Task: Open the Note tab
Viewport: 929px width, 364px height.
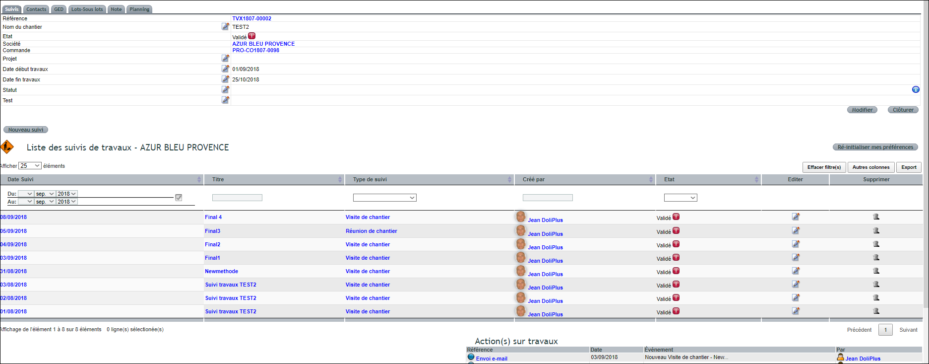Action: (x=117, y=9)
